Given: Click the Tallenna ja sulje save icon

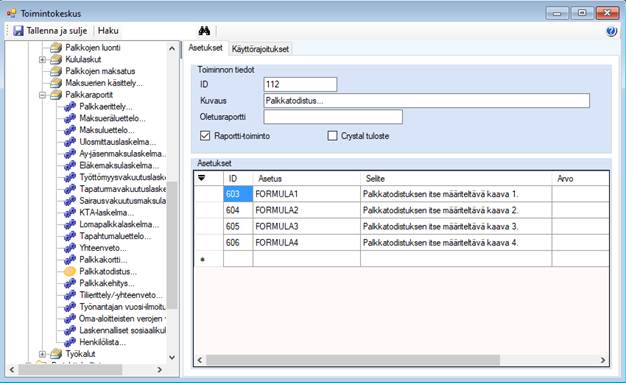Looking at the screenshot, I should tap(18, 31).
